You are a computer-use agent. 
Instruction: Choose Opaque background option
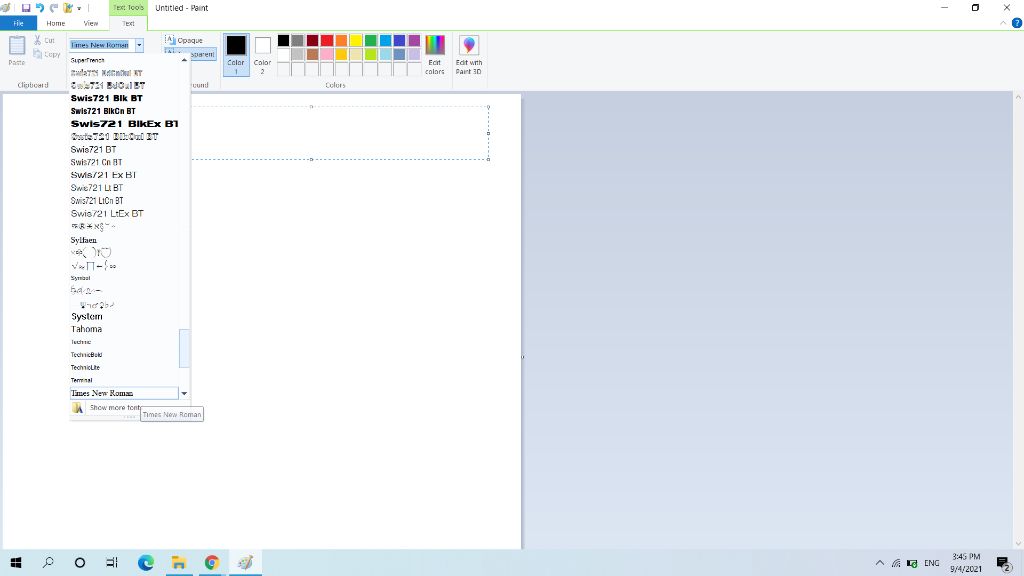tap(184, 40)
